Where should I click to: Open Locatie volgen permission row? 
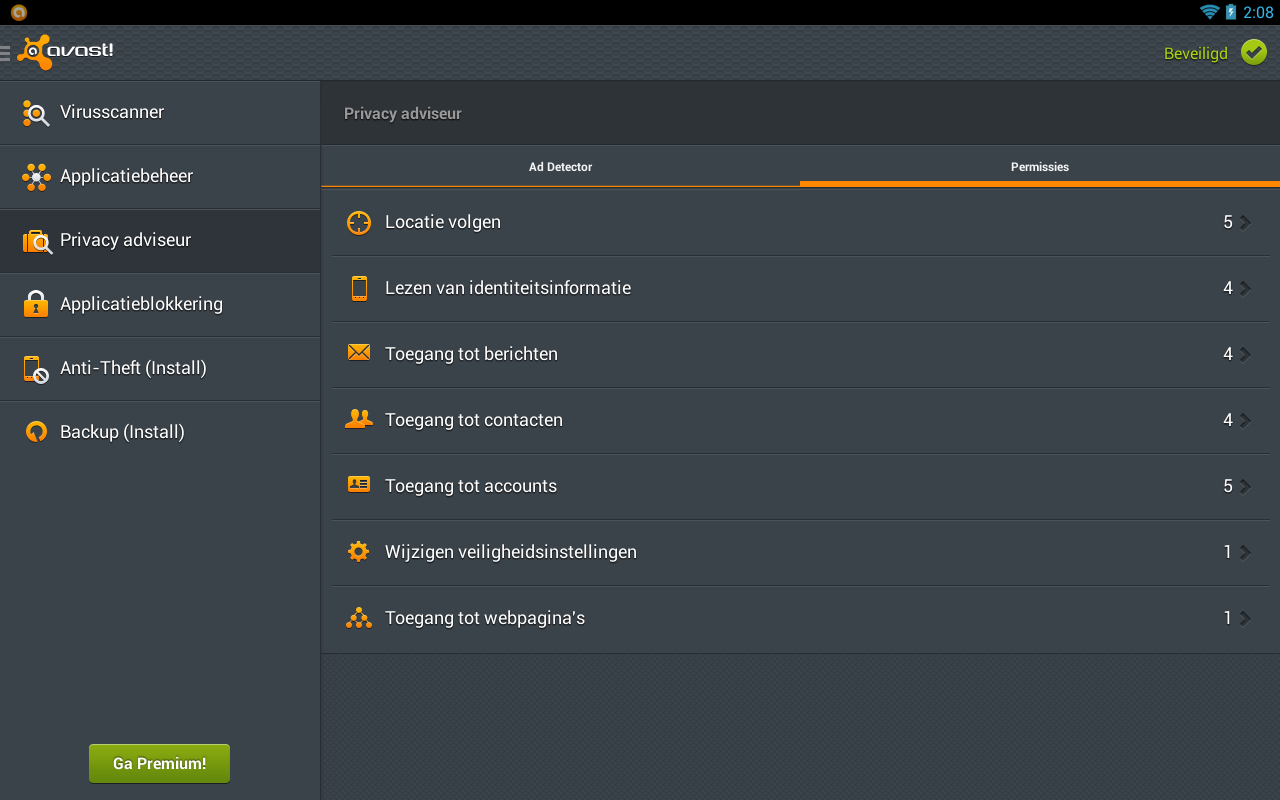pyautogui.click(x=800, y=222)
